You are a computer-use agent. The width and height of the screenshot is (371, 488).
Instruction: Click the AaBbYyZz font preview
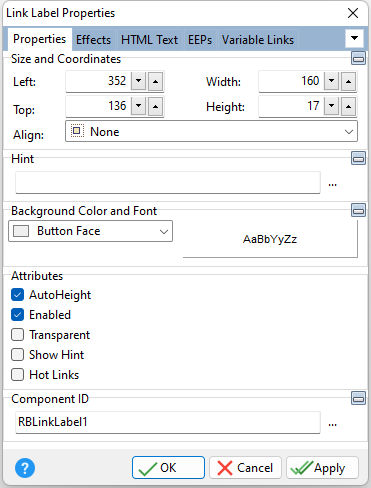(x=270, y=239)
